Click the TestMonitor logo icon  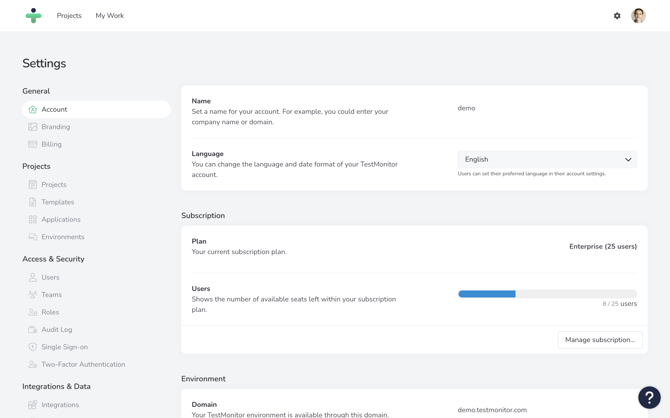(33, 16)
